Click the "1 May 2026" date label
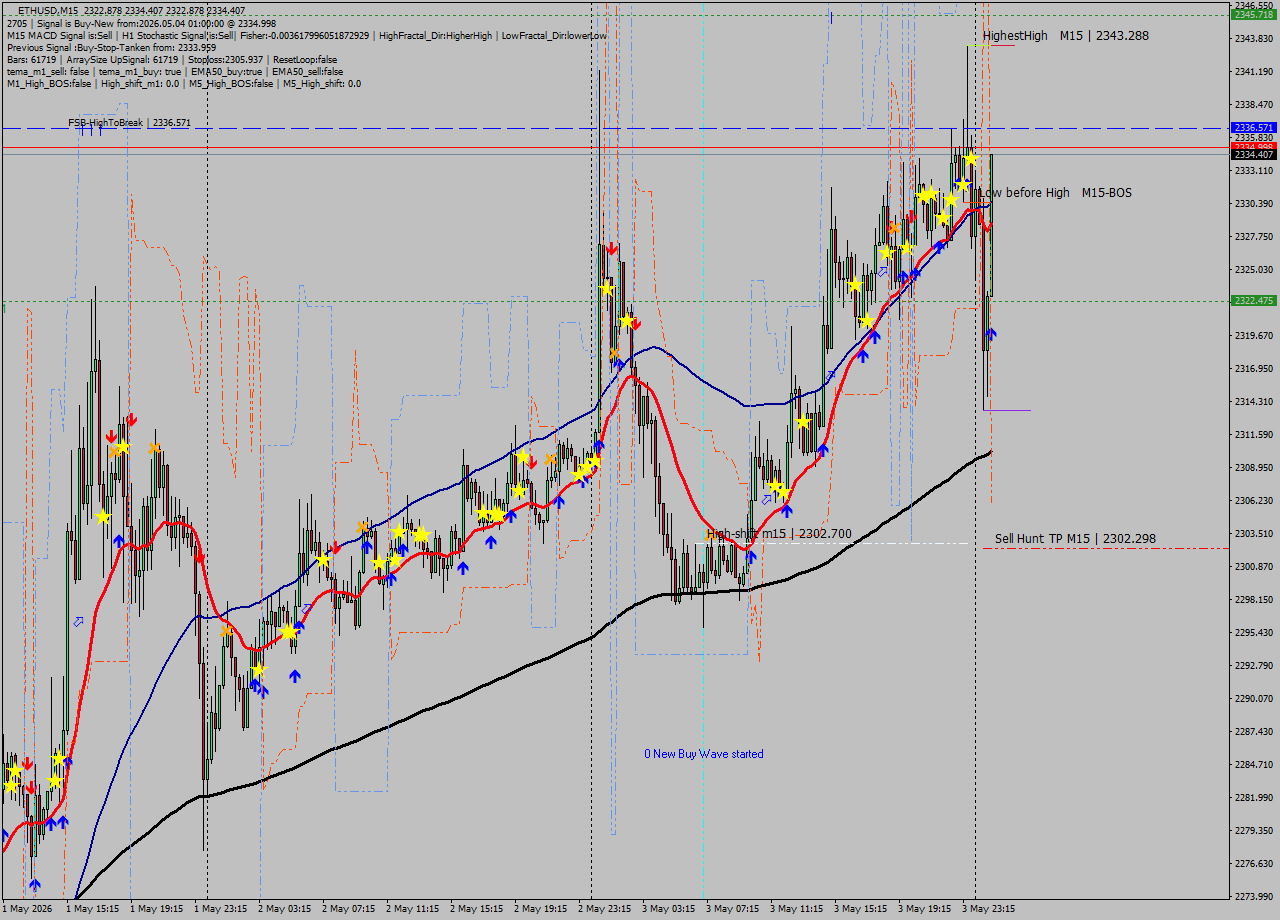1280x920 pixels. 27,909
